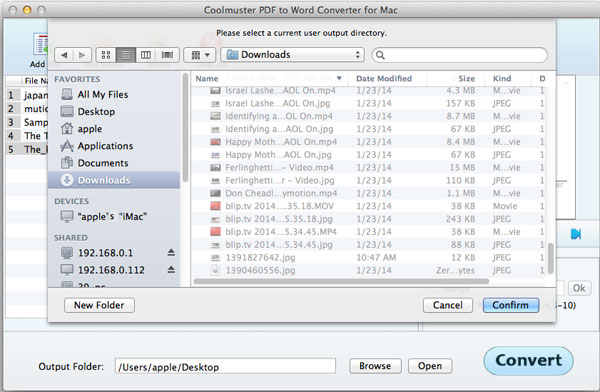This screenshot has width=600, height=392.
Task: Reverse the sort order arrow in the Name column
Action: pos(339,78)
